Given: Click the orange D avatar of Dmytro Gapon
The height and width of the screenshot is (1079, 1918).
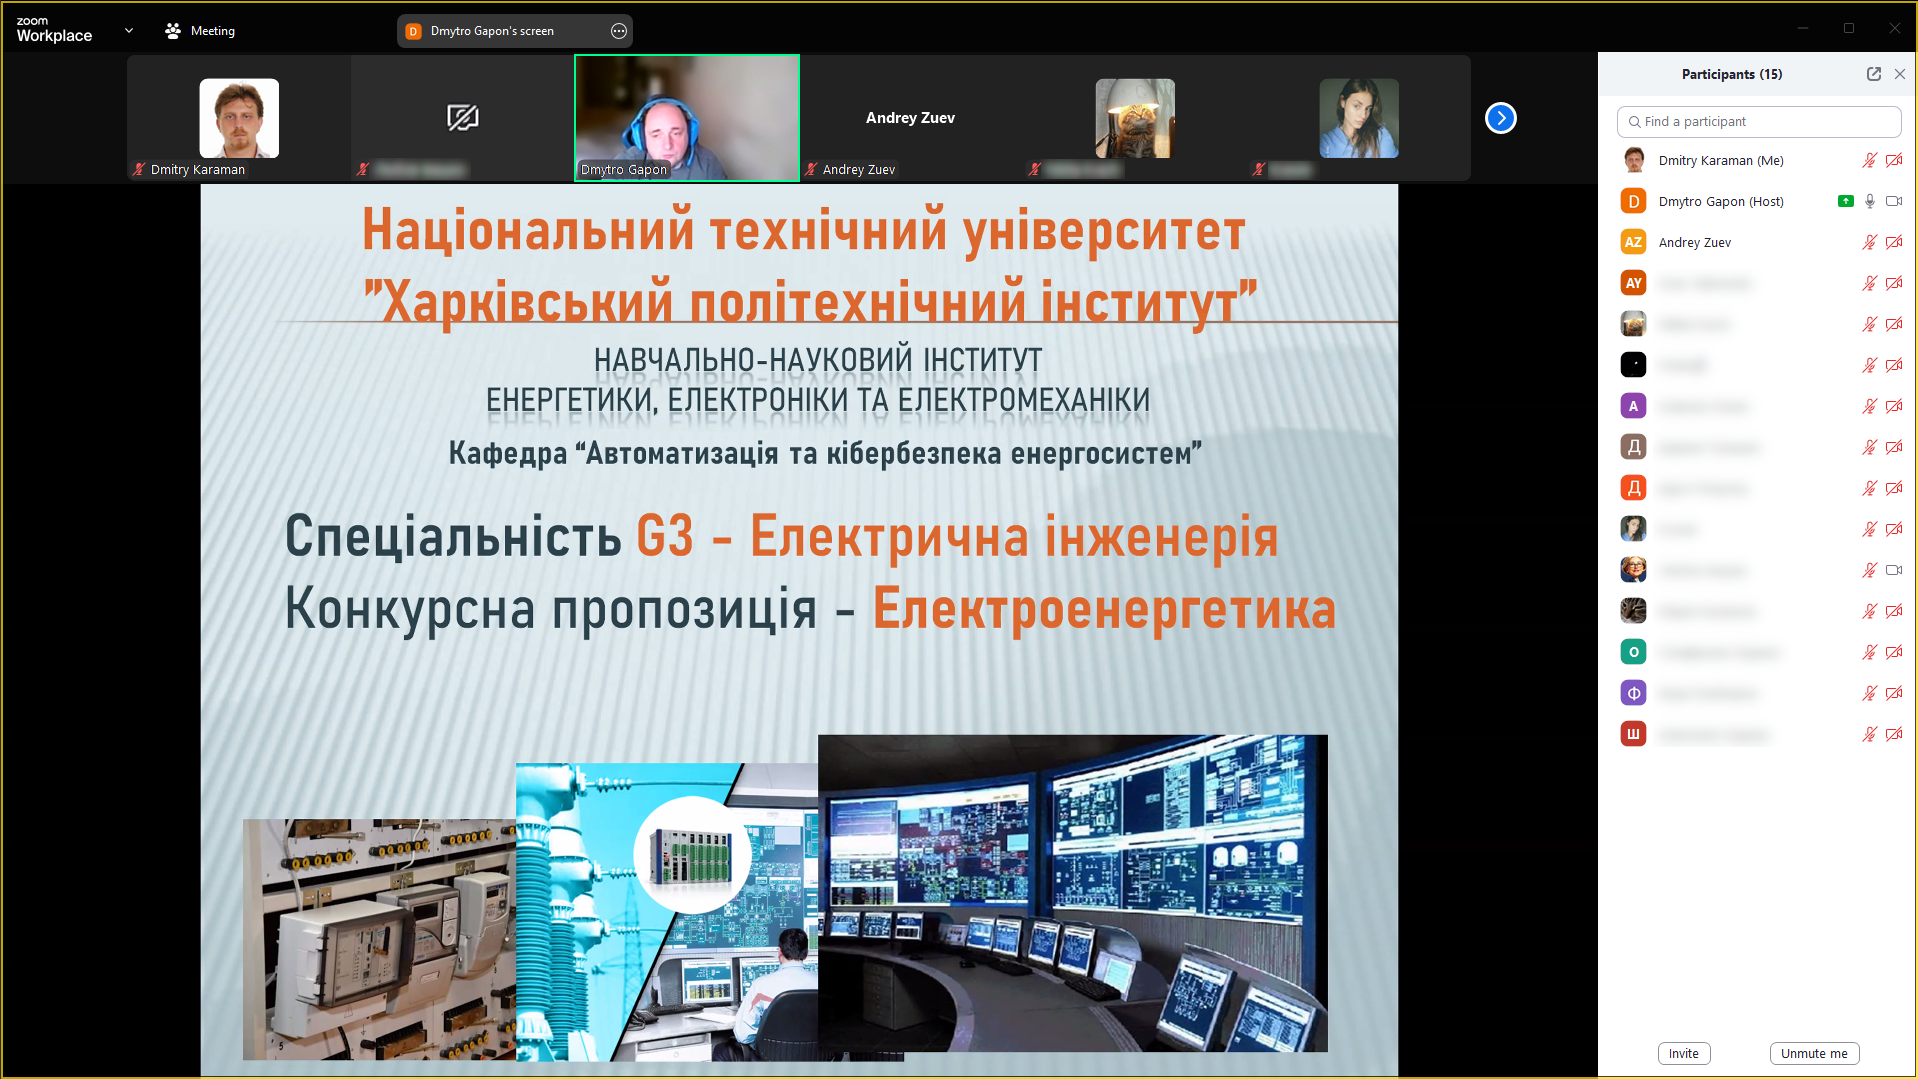Looking at the screenshot, I should pos(1633,201).
